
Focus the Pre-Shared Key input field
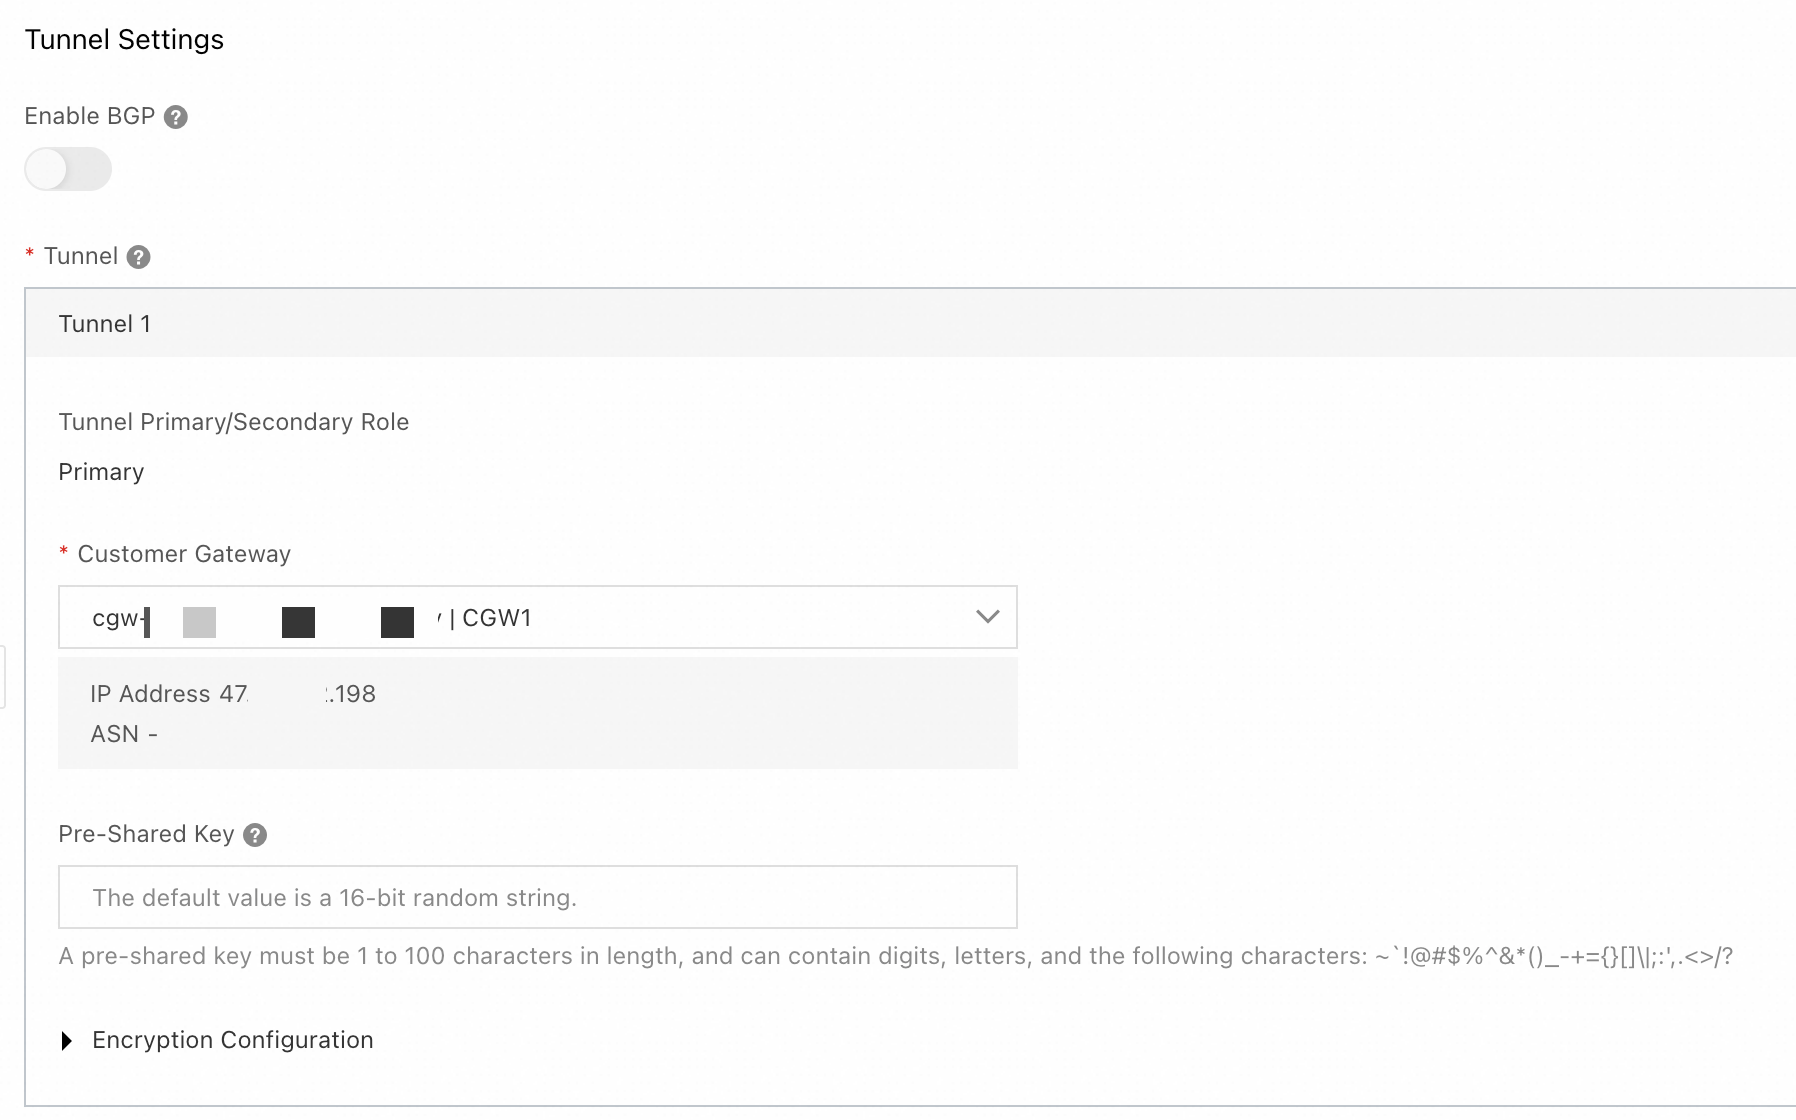pyautogui.click(x=538, y=897)
